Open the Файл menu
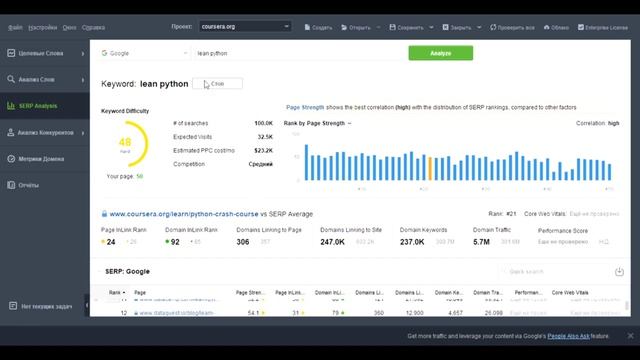This screenshot has height=360, width=640. (15, 27)
